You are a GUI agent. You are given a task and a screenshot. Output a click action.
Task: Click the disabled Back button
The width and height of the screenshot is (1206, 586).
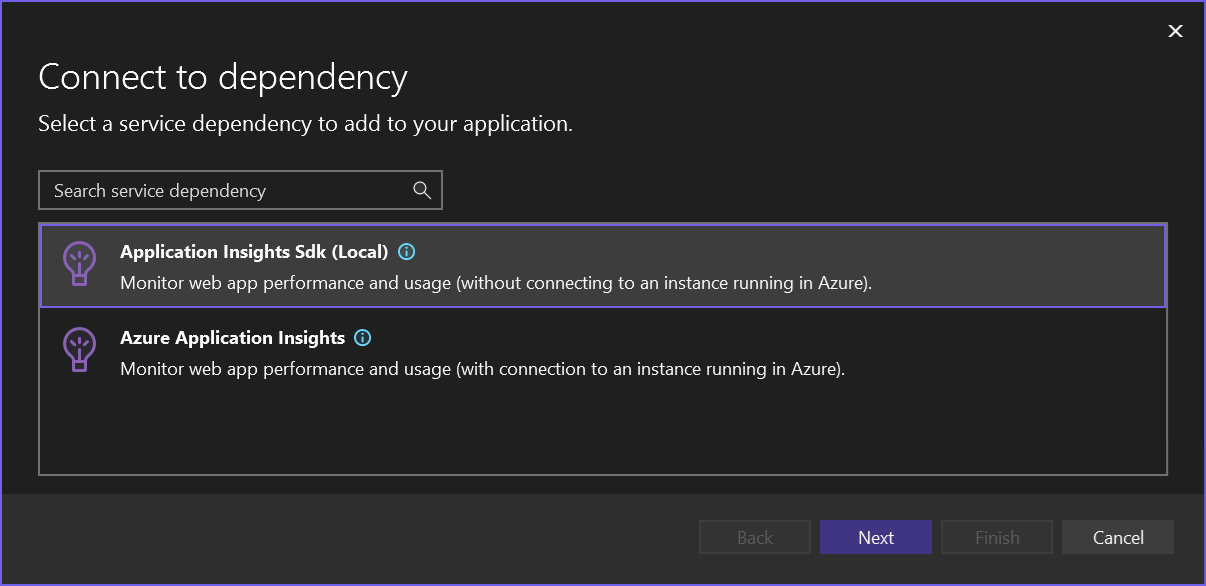[x=754, y=537]
